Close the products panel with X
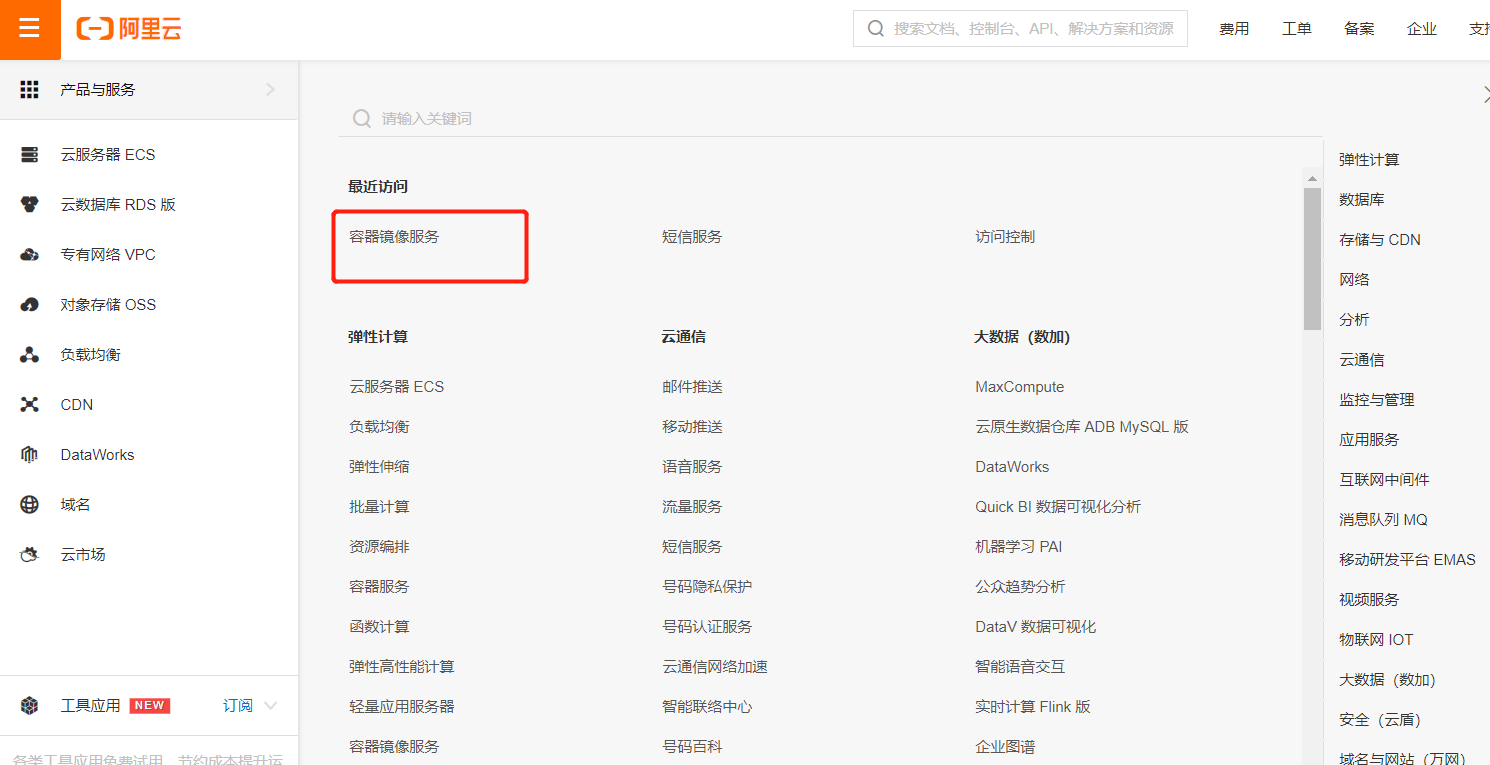Screen dimensions: 1490x765 [1485, 93]
